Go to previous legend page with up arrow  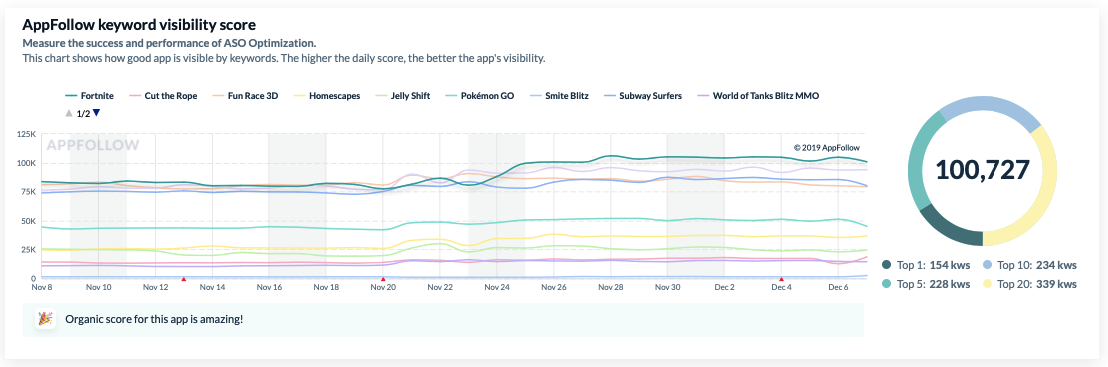click(69, 113)
